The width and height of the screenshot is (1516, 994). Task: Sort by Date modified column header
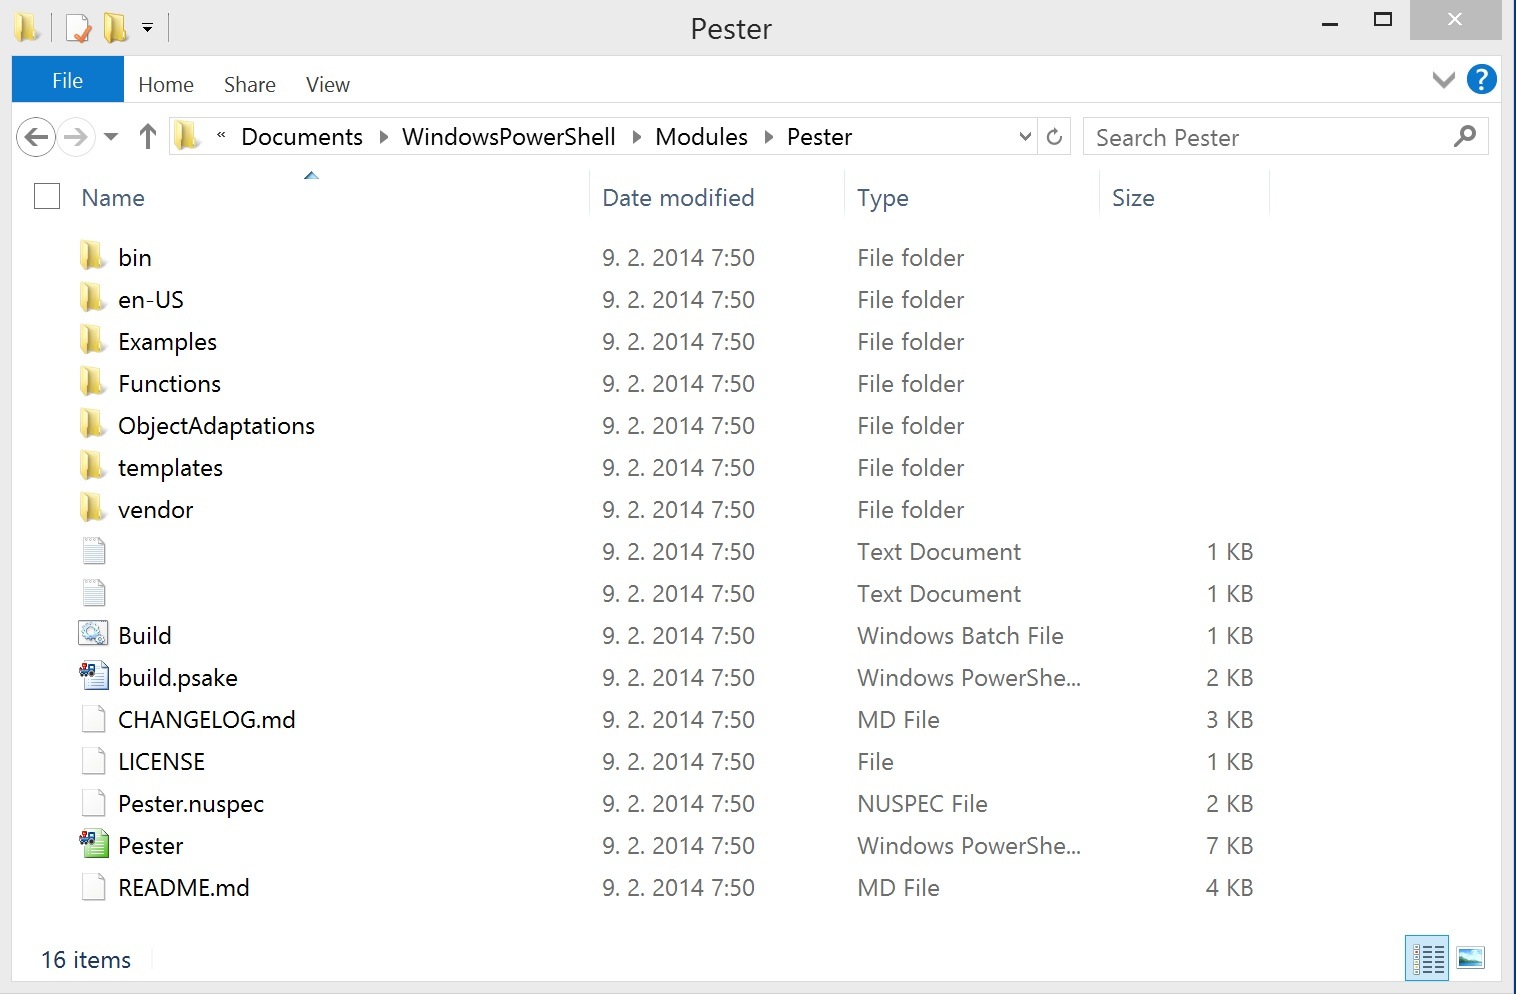click(x=678, y=198)
